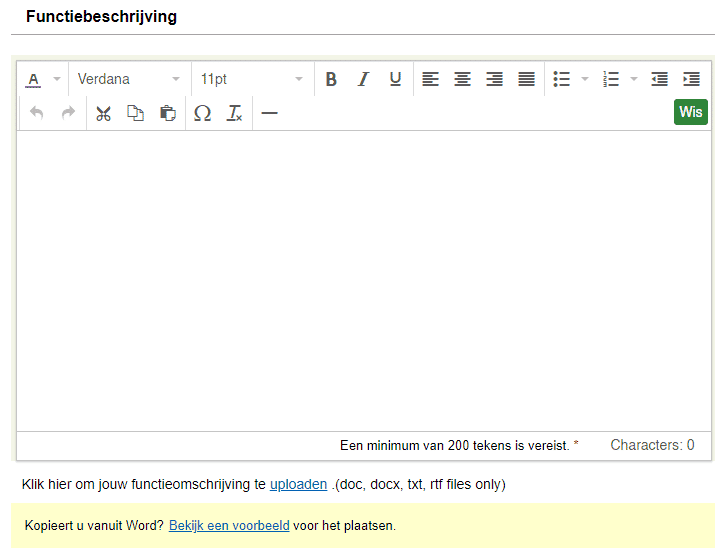Toggle underline formatting
The width and height of the screenshot is (726, 557).
(x=395, y=79)
